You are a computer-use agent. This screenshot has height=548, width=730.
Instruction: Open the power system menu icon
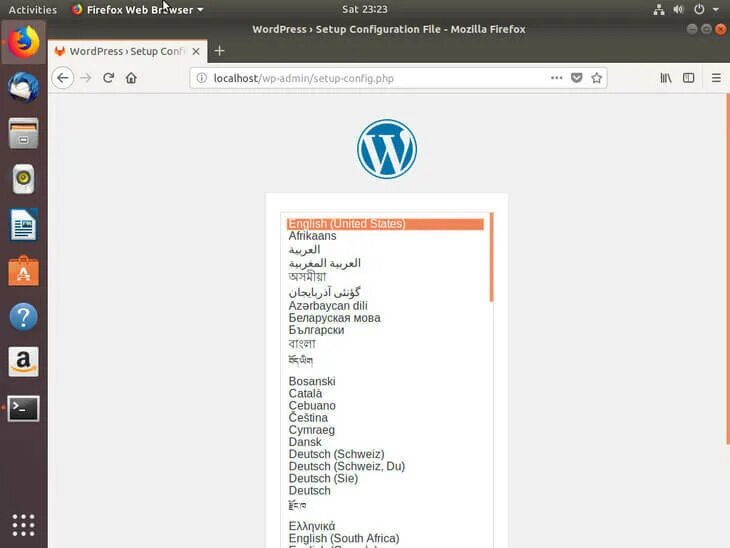pyautogui.click(x=699, y=9)
